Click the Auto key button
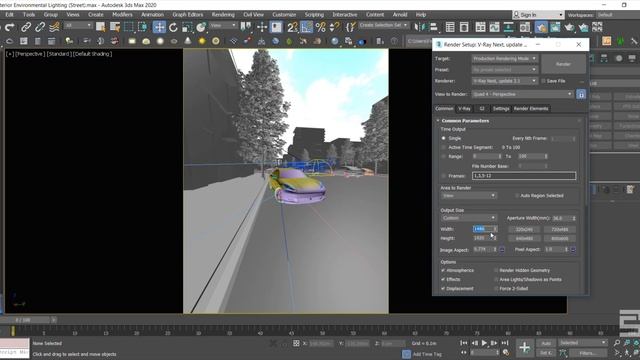Image resolution: width=640 pixels, height=360 pixels. (546, 343)
